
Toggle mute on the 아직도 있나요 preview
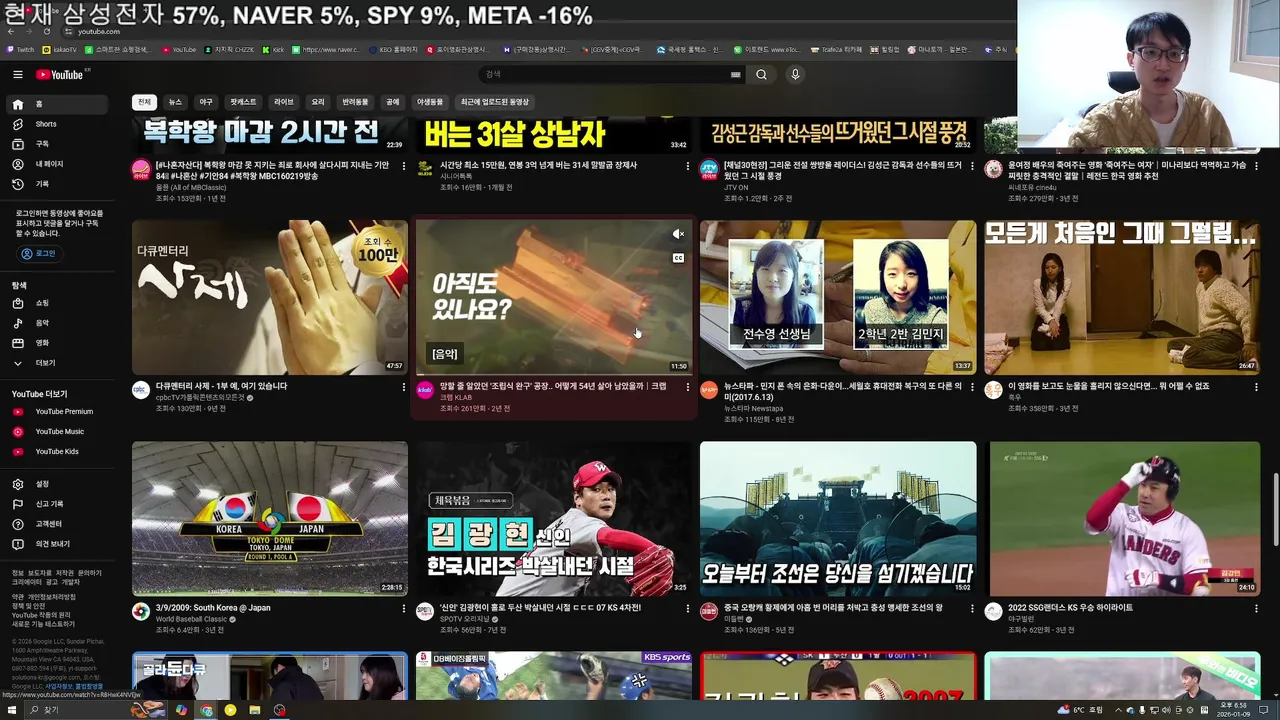click(x=678, y=234)
